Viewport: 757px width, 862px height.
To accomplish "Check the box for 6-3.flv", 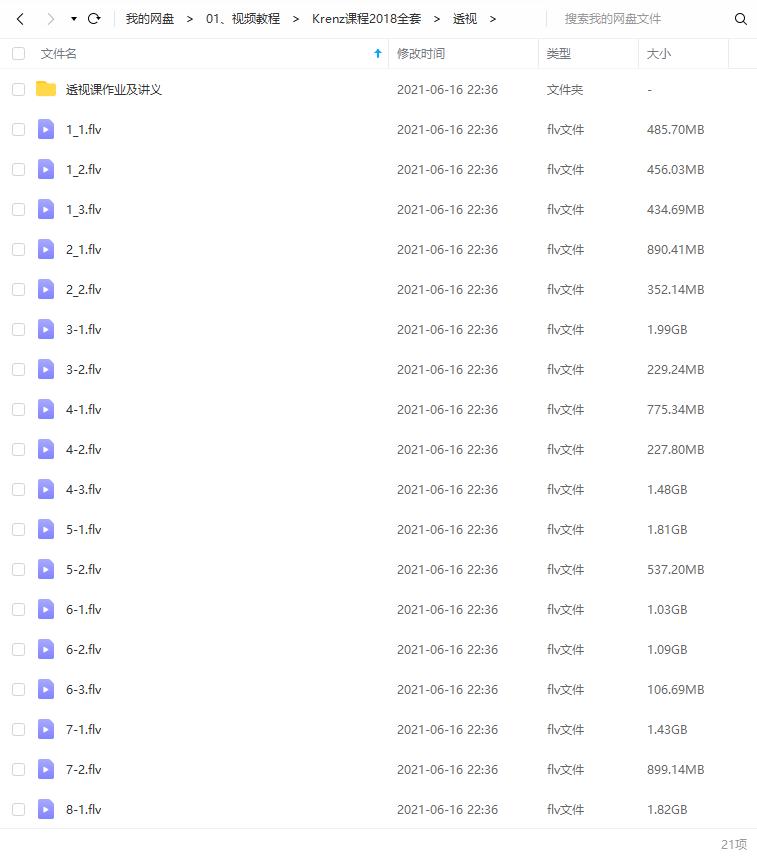I will (x=19, y=689).
